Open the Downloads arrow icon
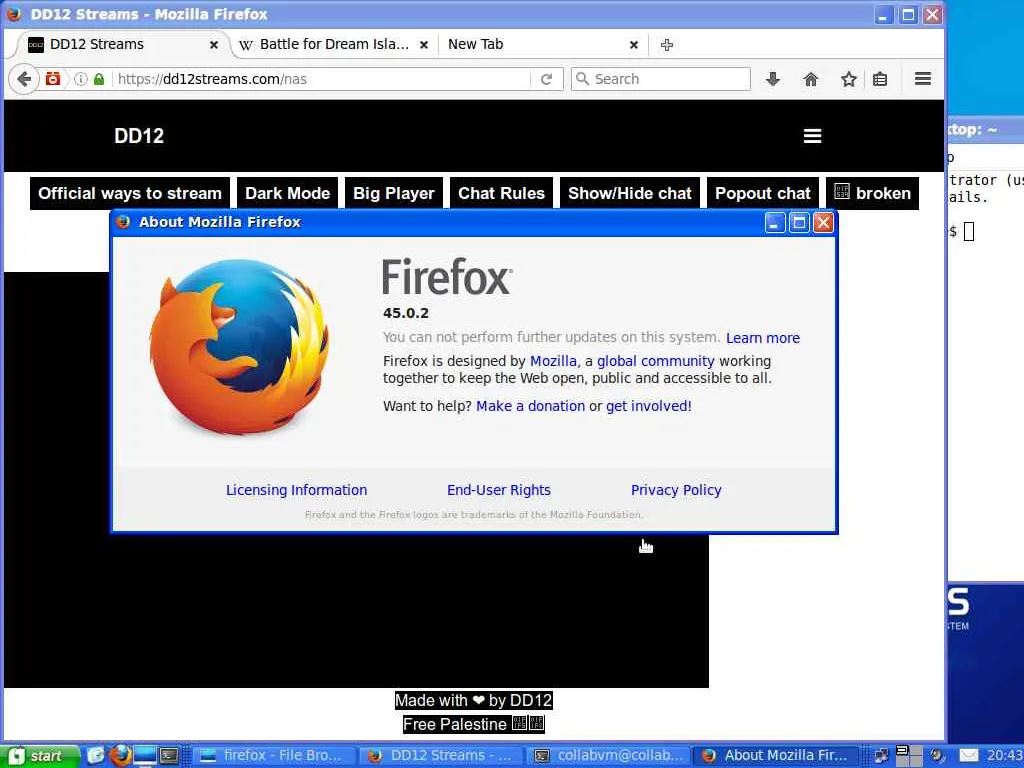 [x=773, y=79]
